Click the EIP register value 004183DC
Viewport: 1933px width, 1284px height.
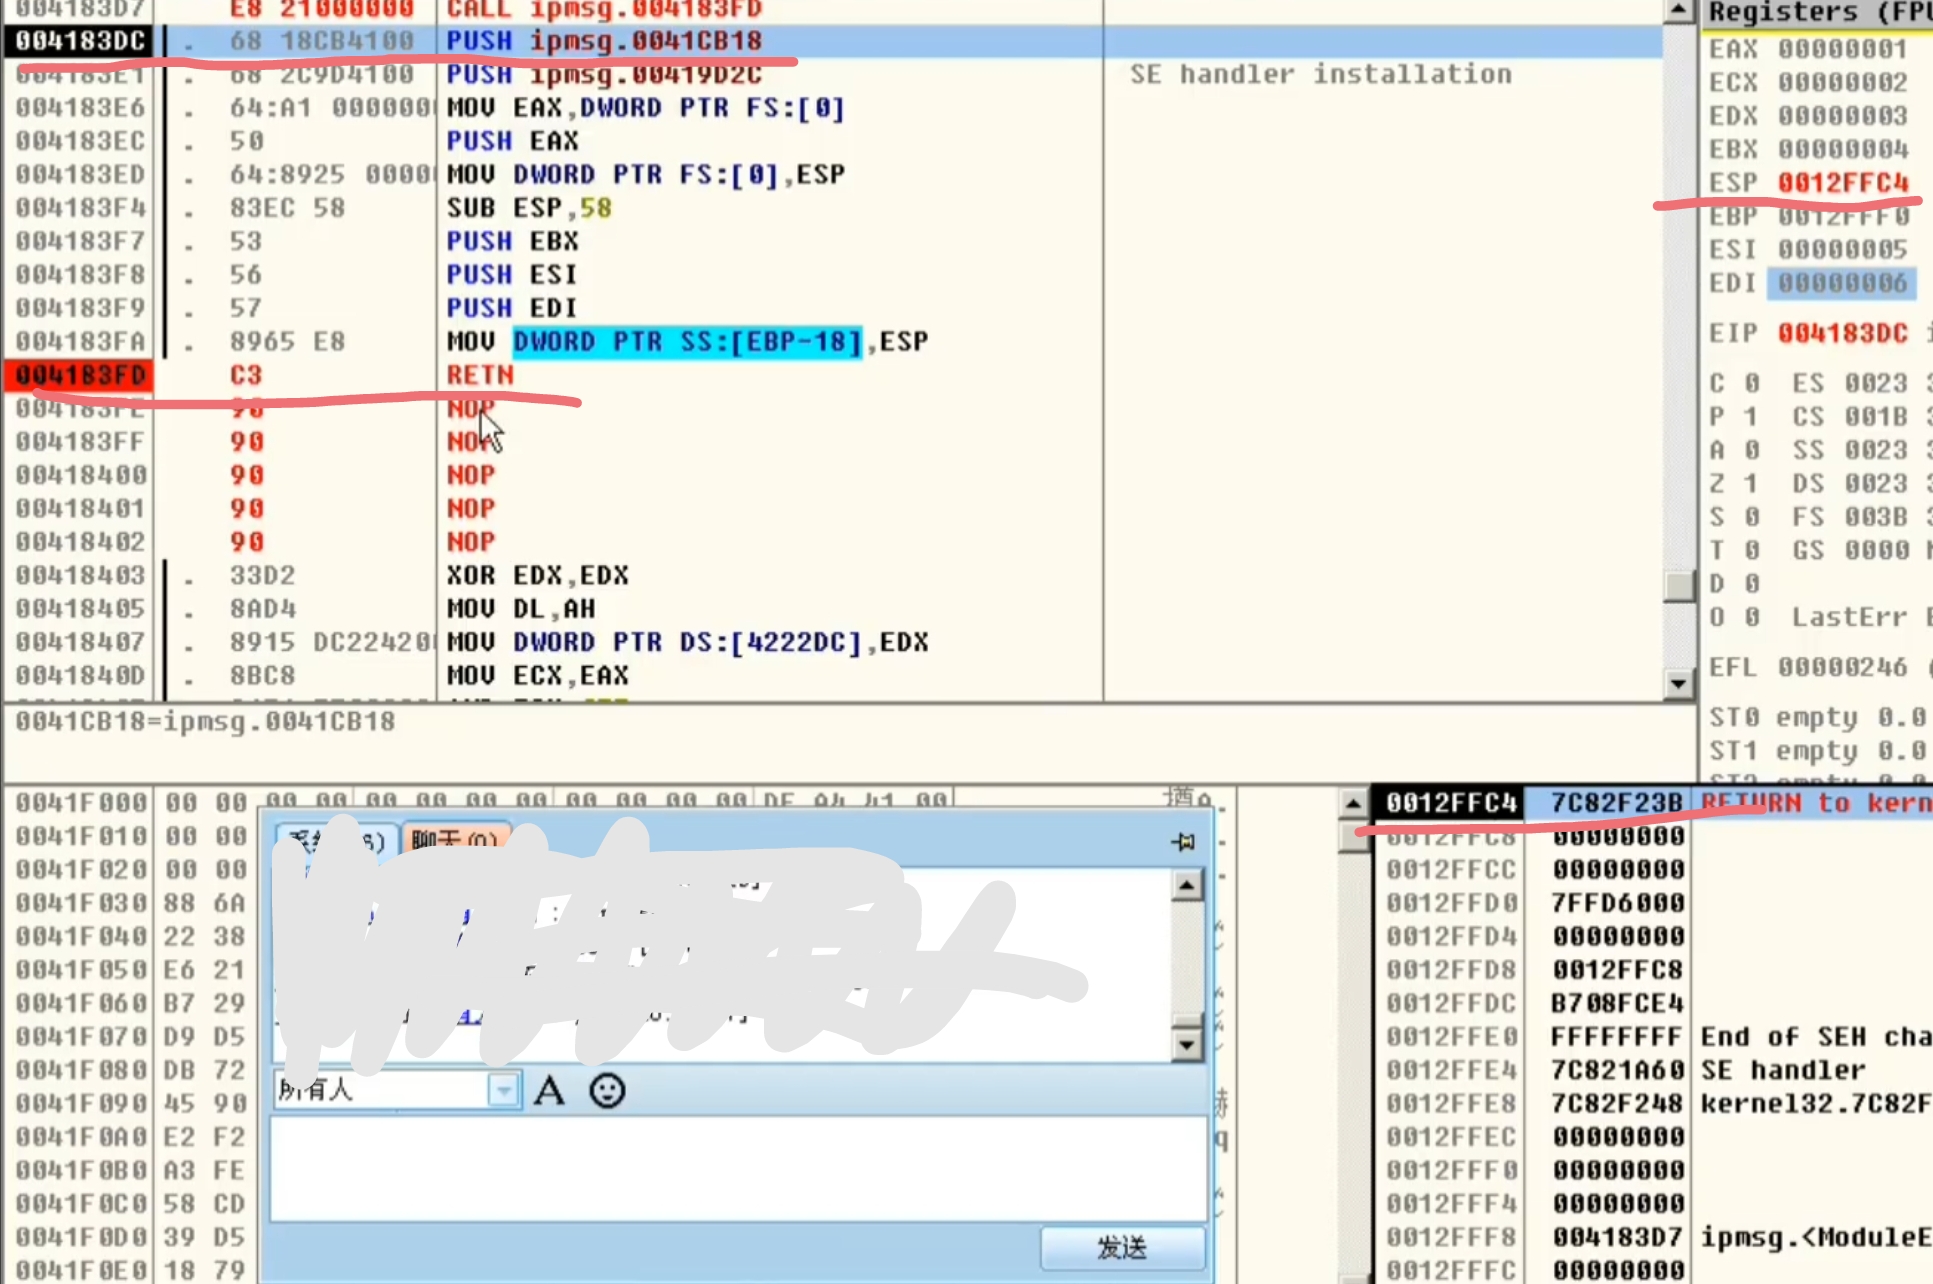tap(1843, 333)
